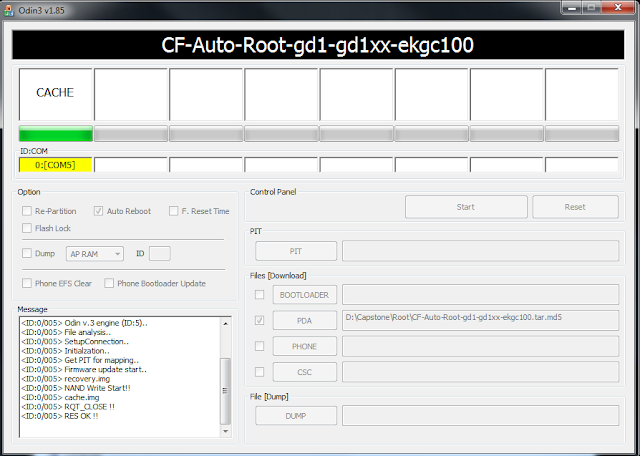Check the F. Reset Time option
The height and width of the screenshot is (456, 640).
point(173,211)
